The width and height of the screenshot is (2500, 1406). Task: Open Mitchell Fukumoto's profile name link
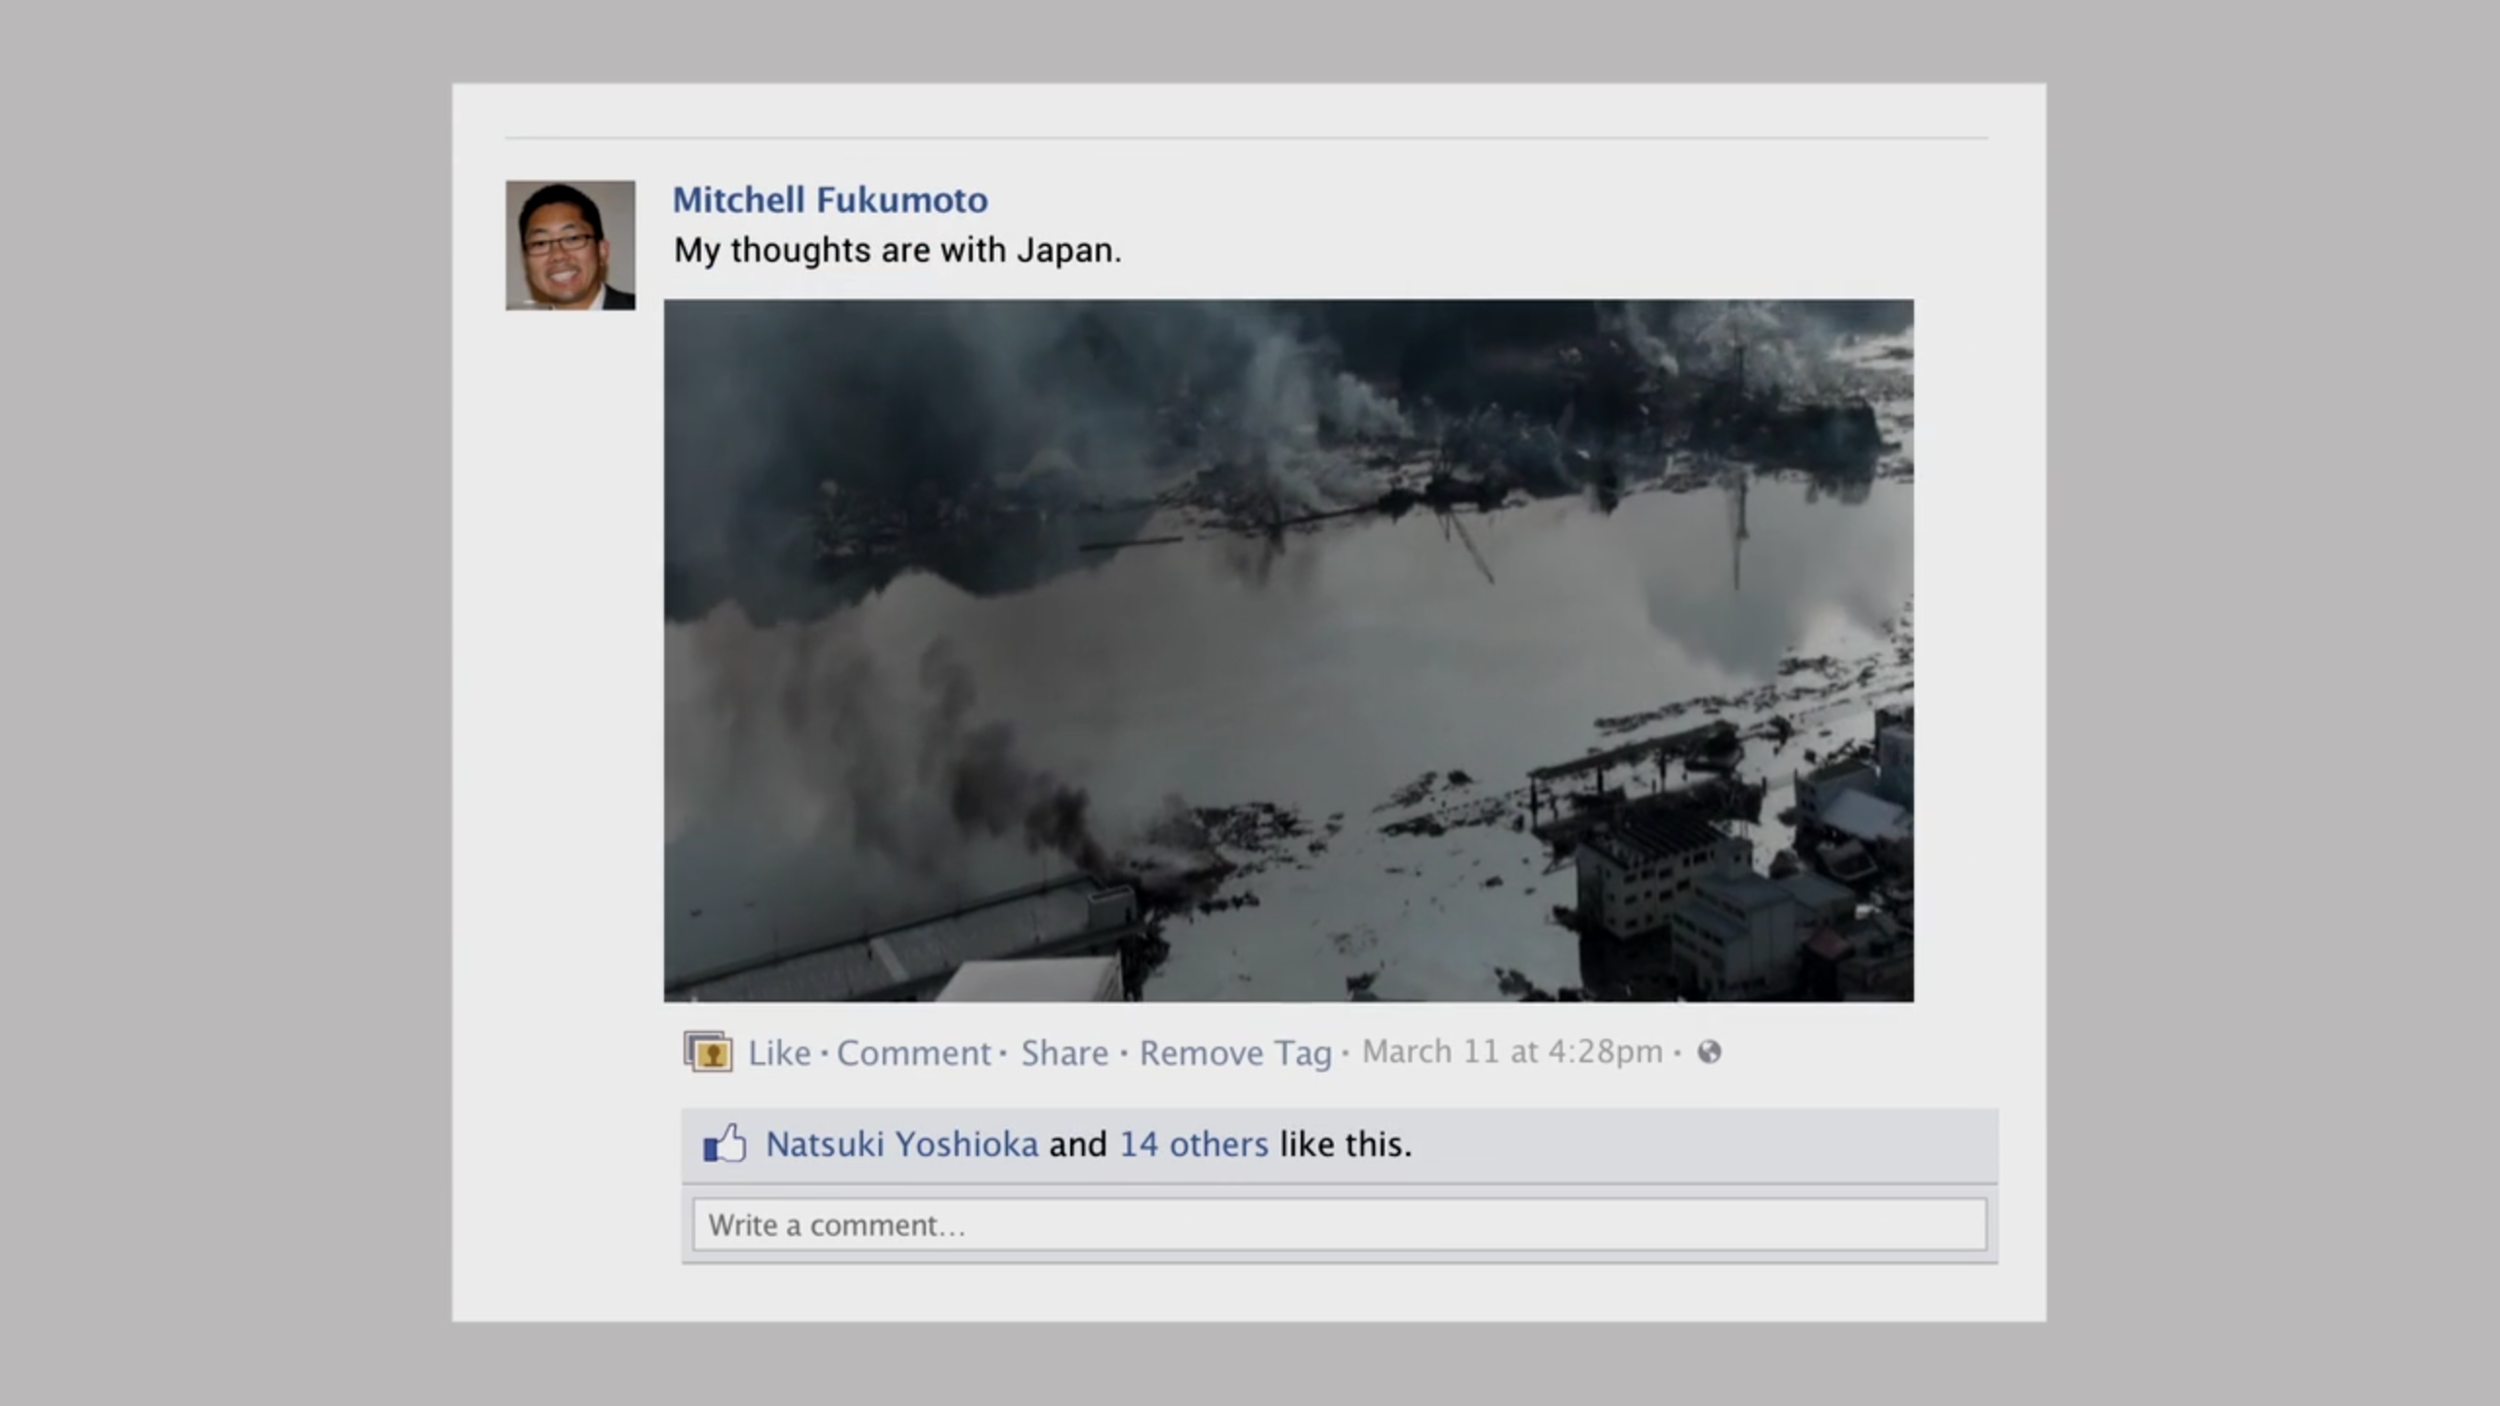tap(830, 200)
